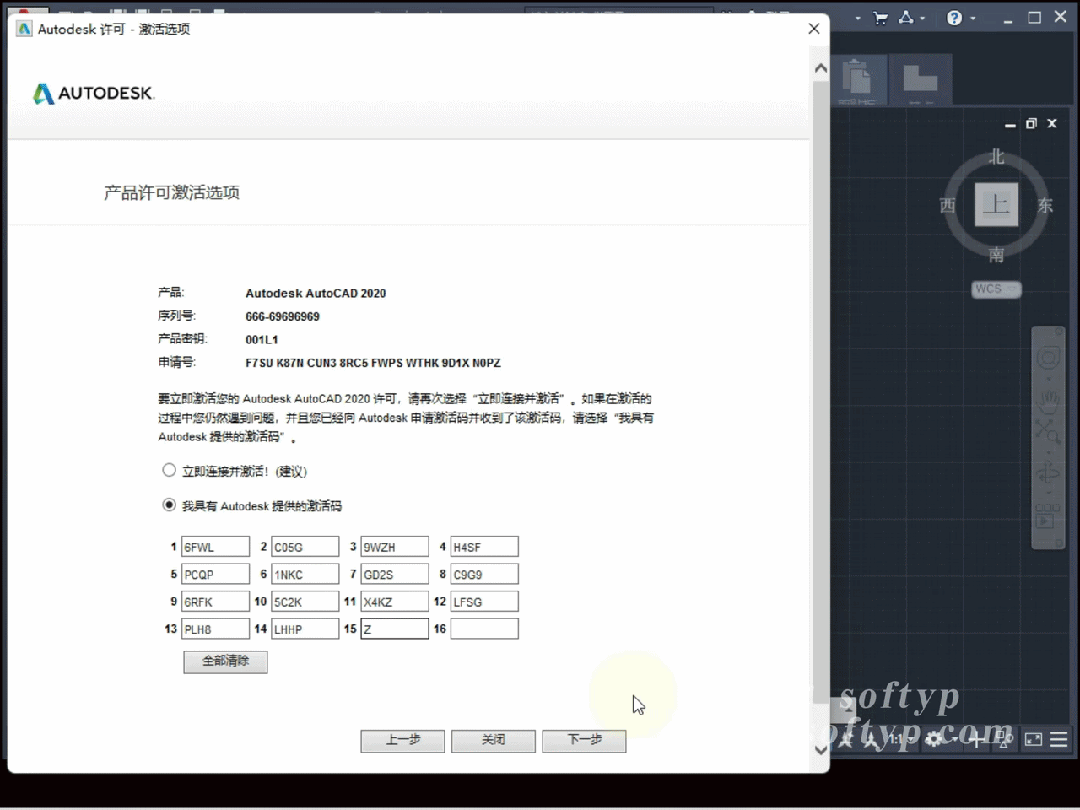
Task: Click activation code field 14 containing LHHP
Action: point(305,629)
